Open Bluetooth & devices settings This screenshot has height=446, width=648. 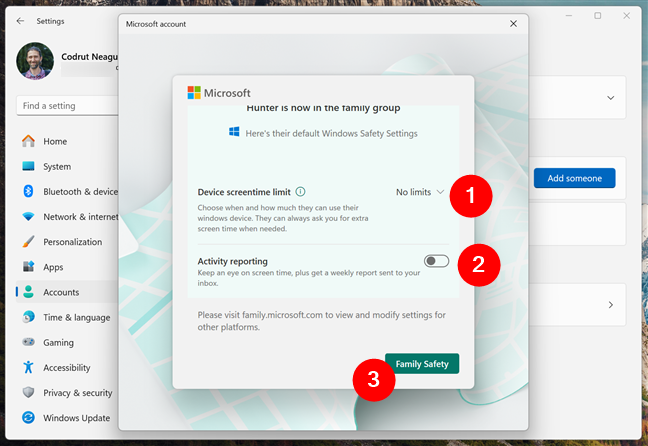[67, 191]
